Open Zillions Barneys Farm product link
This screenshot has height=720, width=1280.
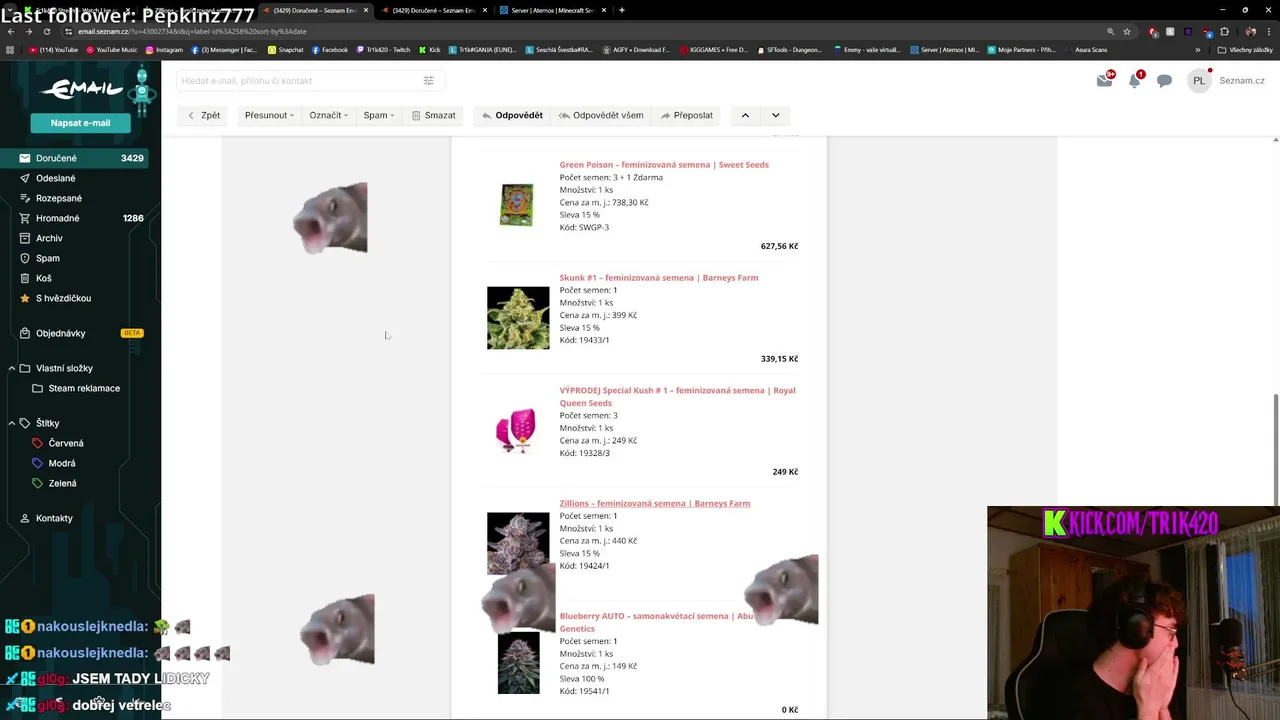pyautogui.click(x=655, y=503)
